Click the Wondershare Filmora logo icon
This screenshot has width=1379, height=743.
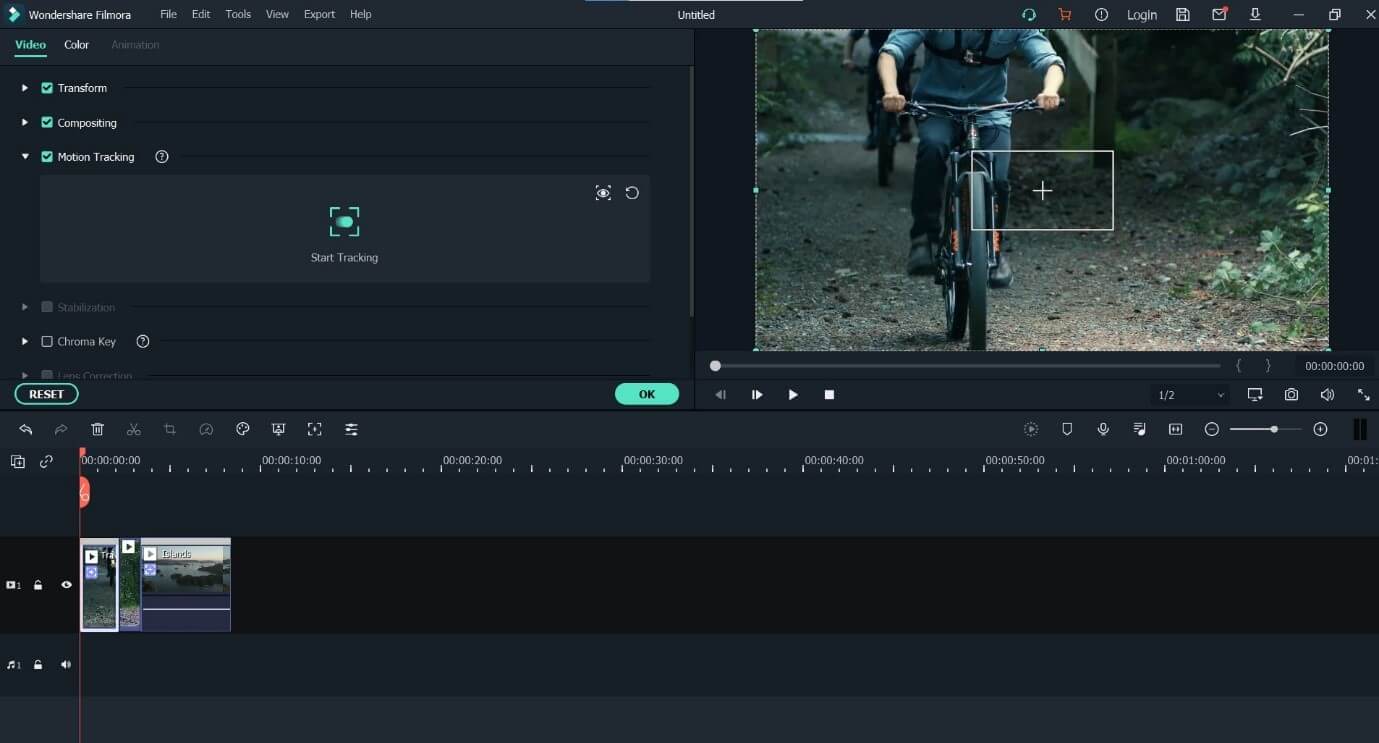pyautogui.click(x=14, y=15)
